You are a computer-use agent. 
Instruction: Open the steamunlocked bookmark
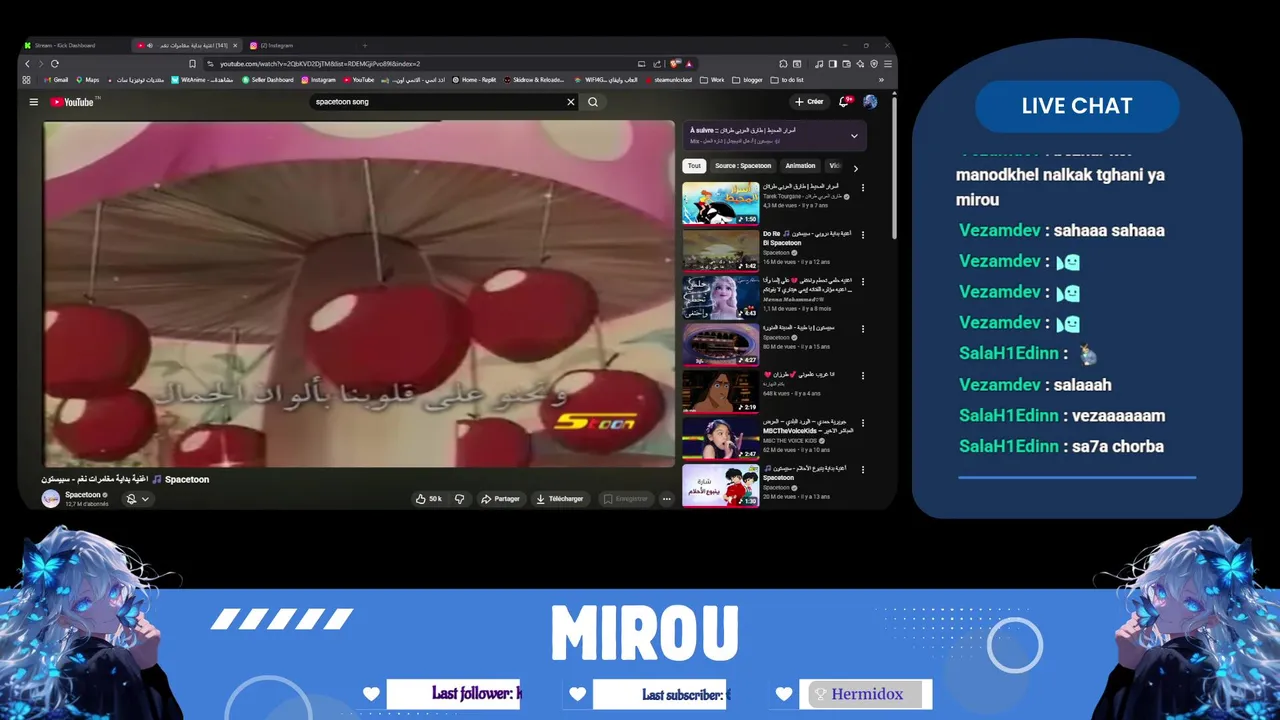click(x=670, y=80)
